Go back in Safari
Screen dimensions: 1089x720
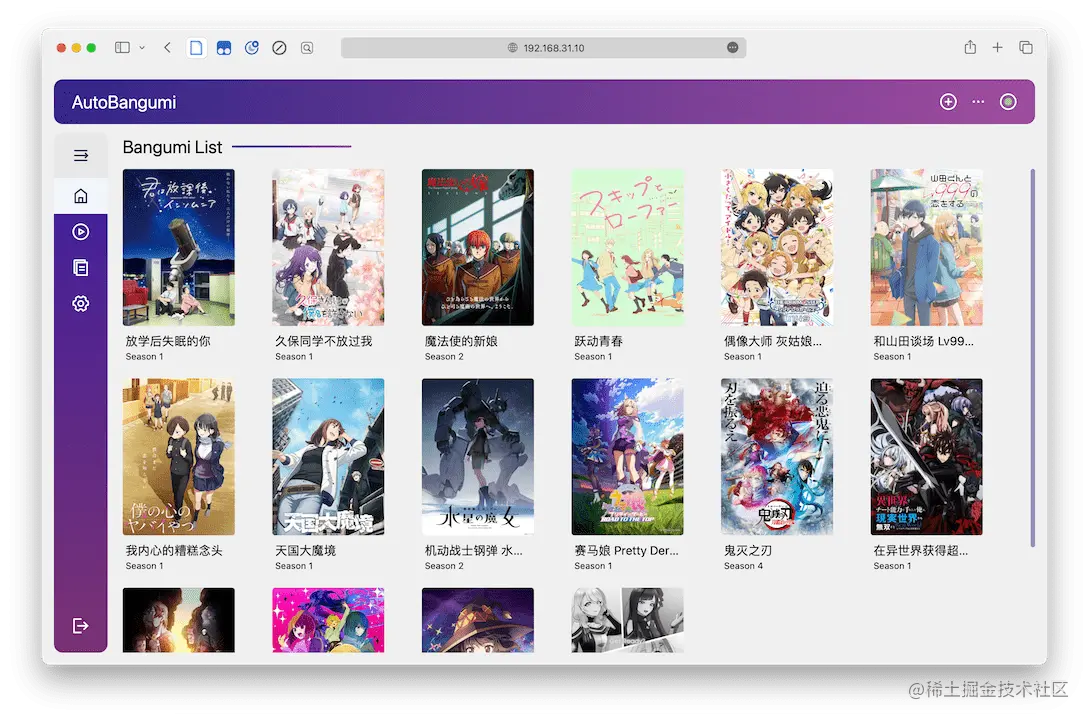(167, 48)
